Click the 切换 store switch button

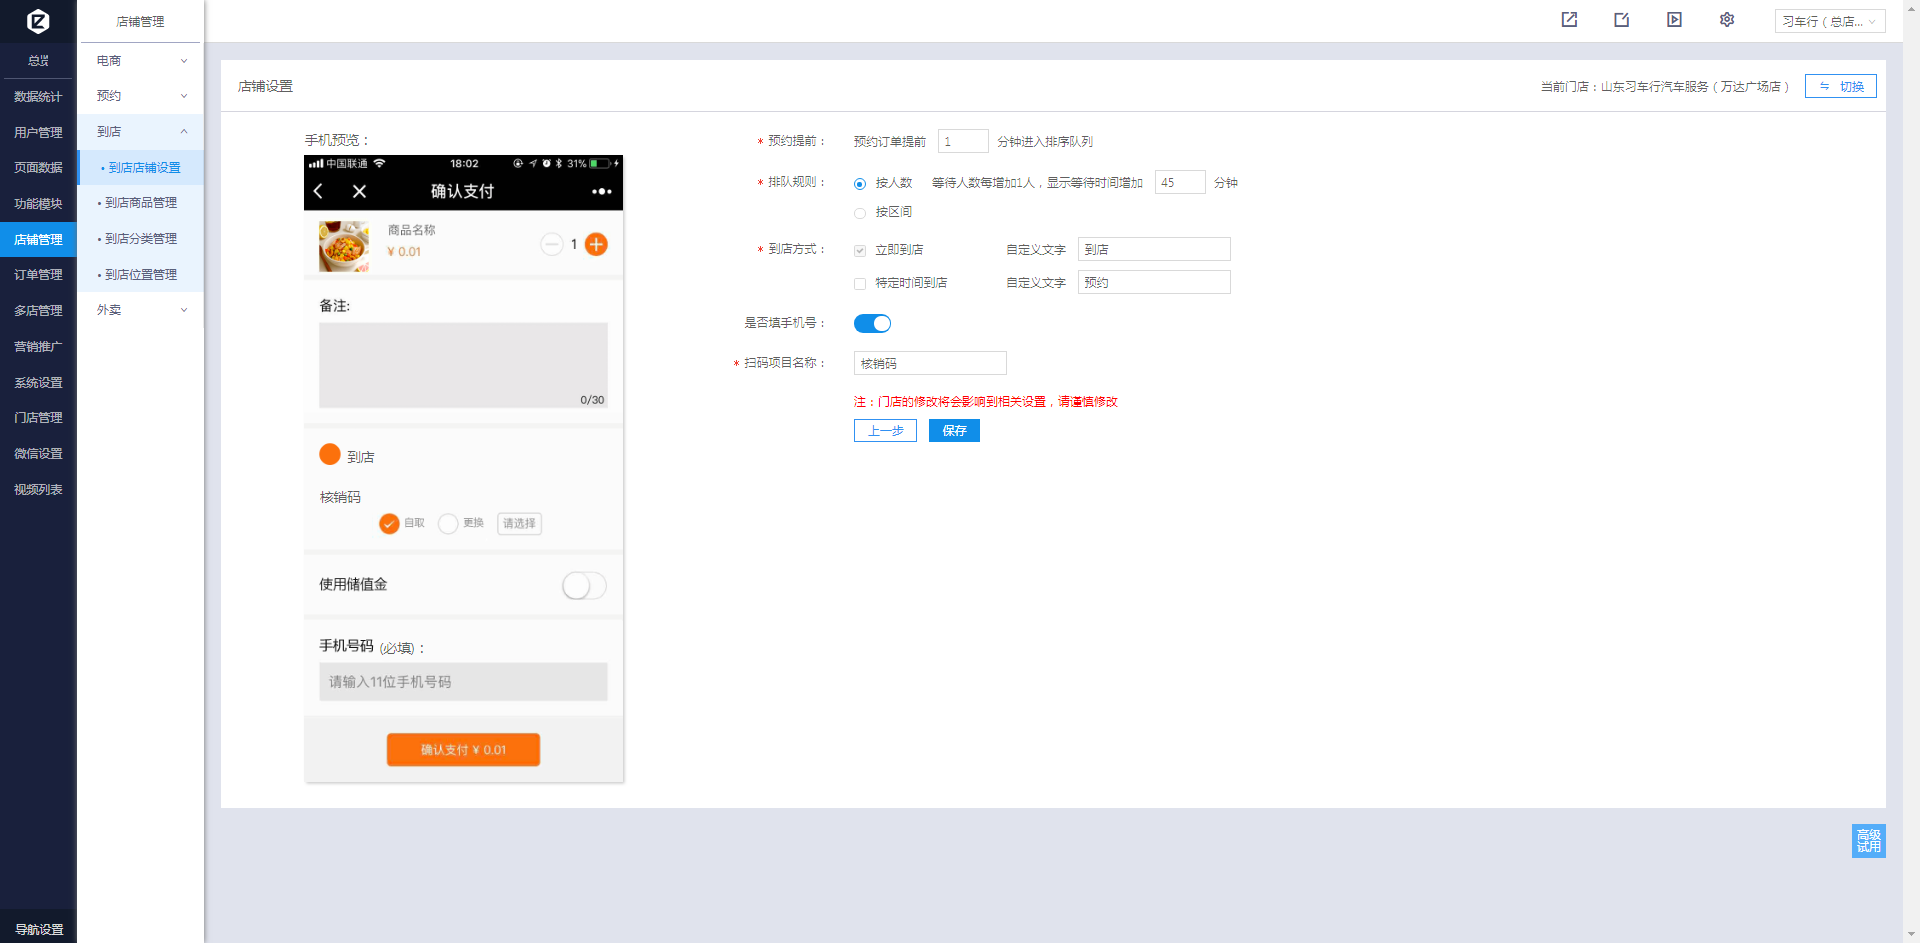click(x=1840, y=87)
